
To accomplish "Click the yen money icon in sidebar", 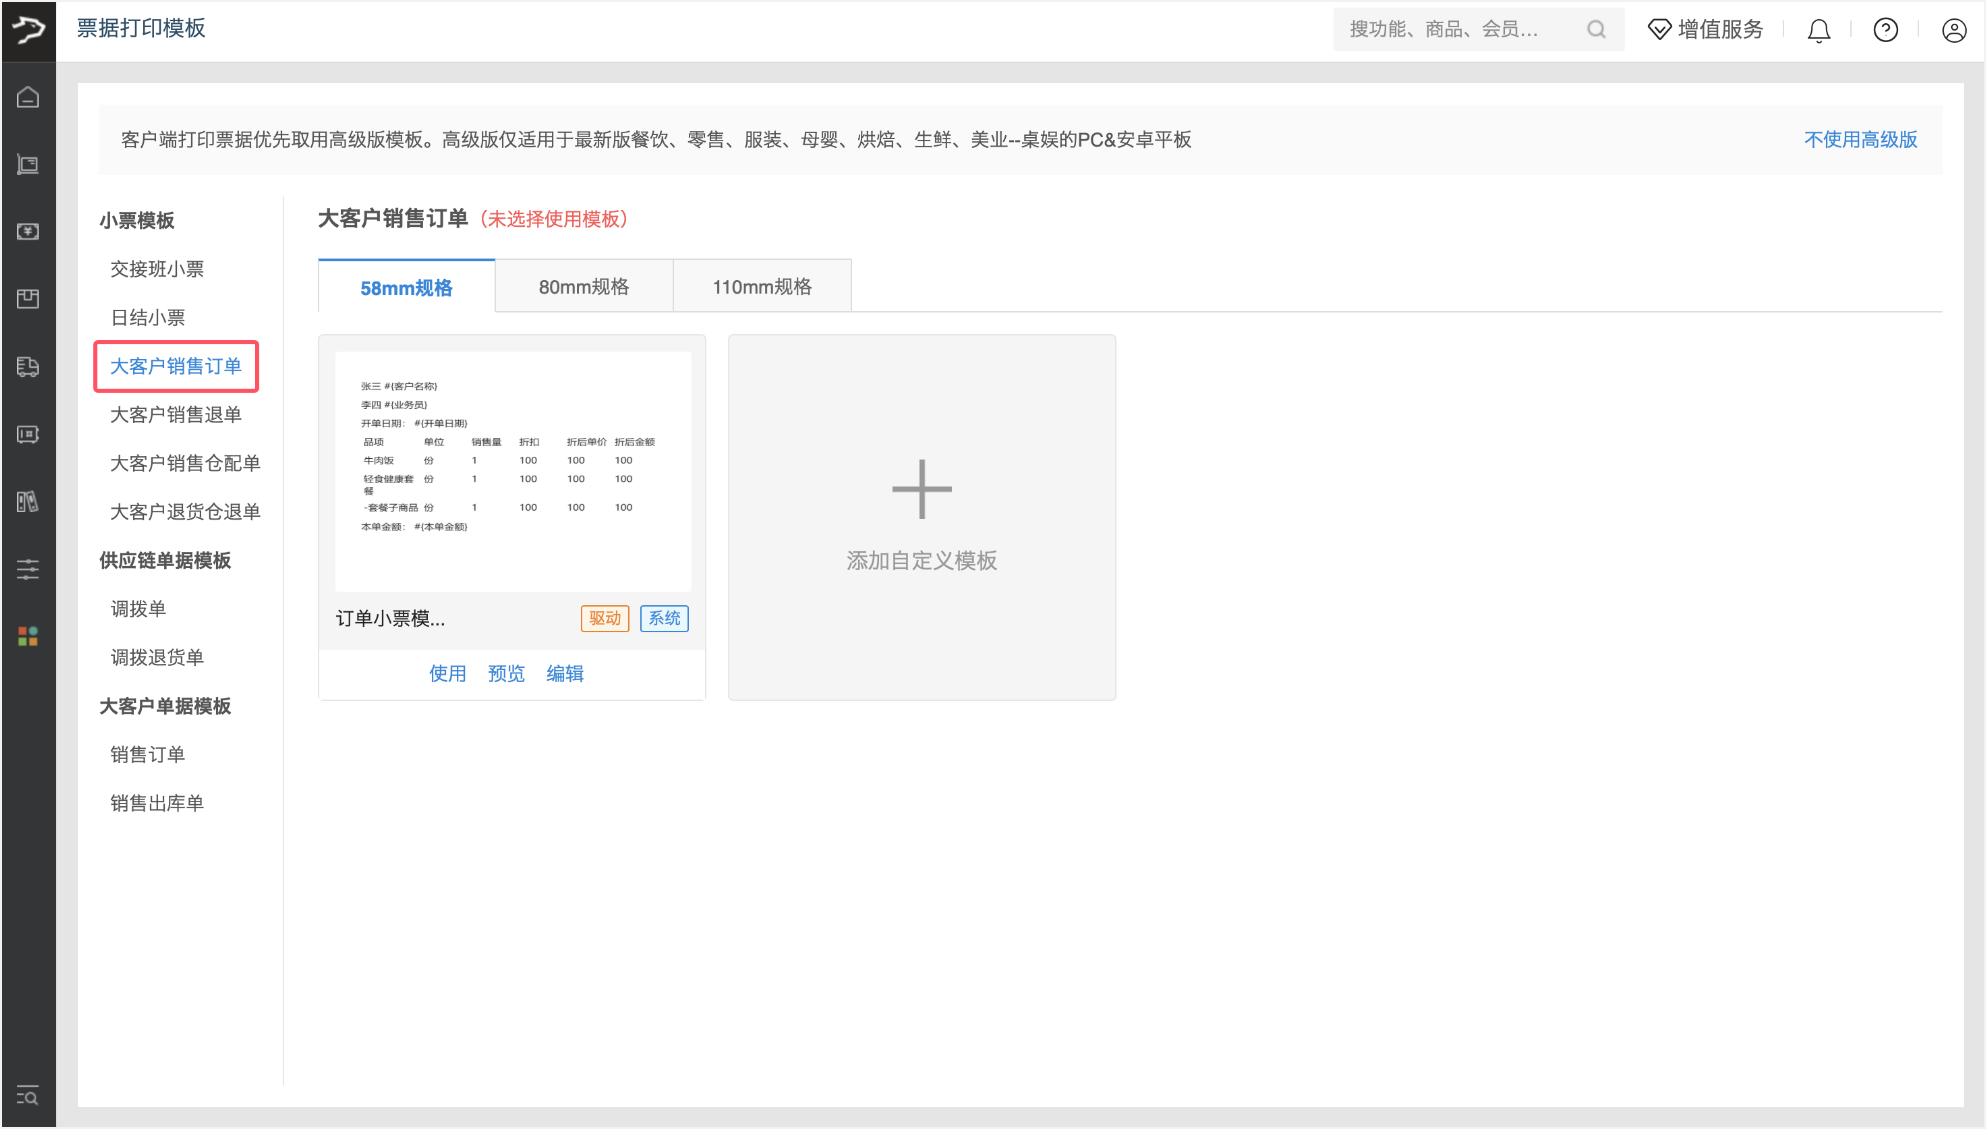I will (x=28, y=231).
